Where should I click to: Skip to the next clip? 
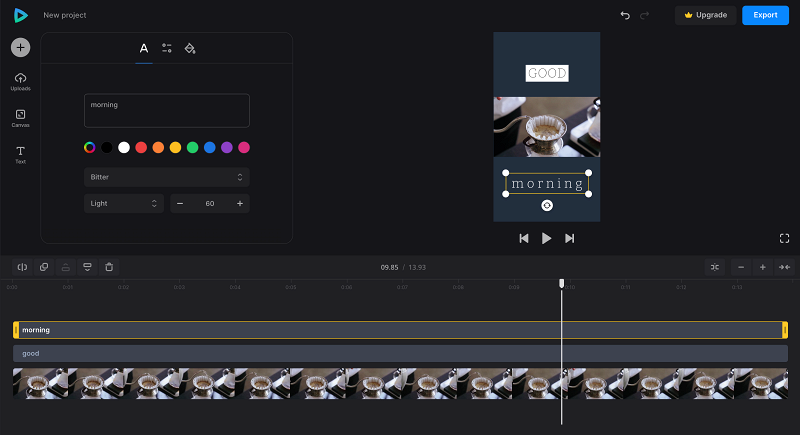point(569,238)
